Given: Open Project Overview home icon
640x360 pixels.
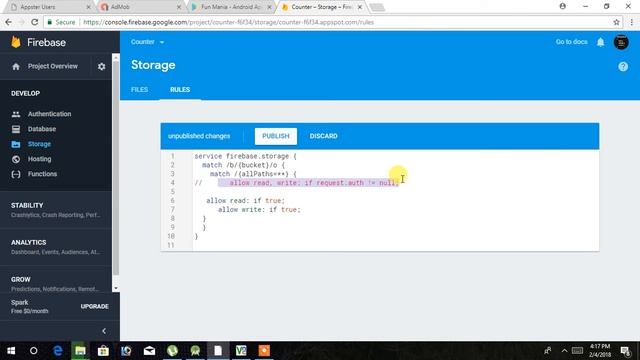Looking at the screenshot, I should coord(16,67).
